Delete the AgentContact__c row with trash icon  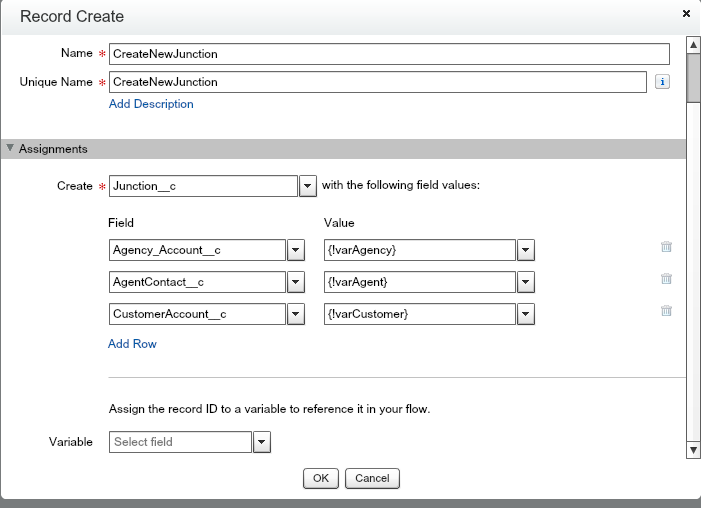(x=666, y=279)
